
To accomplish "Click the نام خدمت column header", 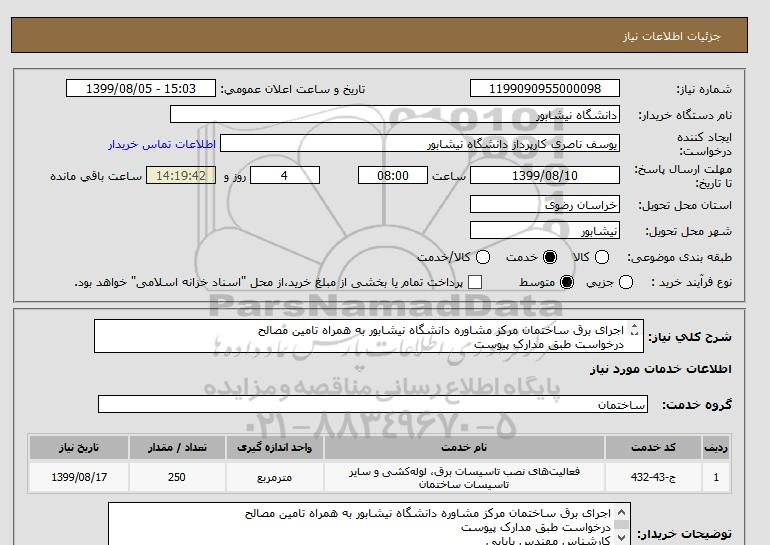I will [464, 447].
